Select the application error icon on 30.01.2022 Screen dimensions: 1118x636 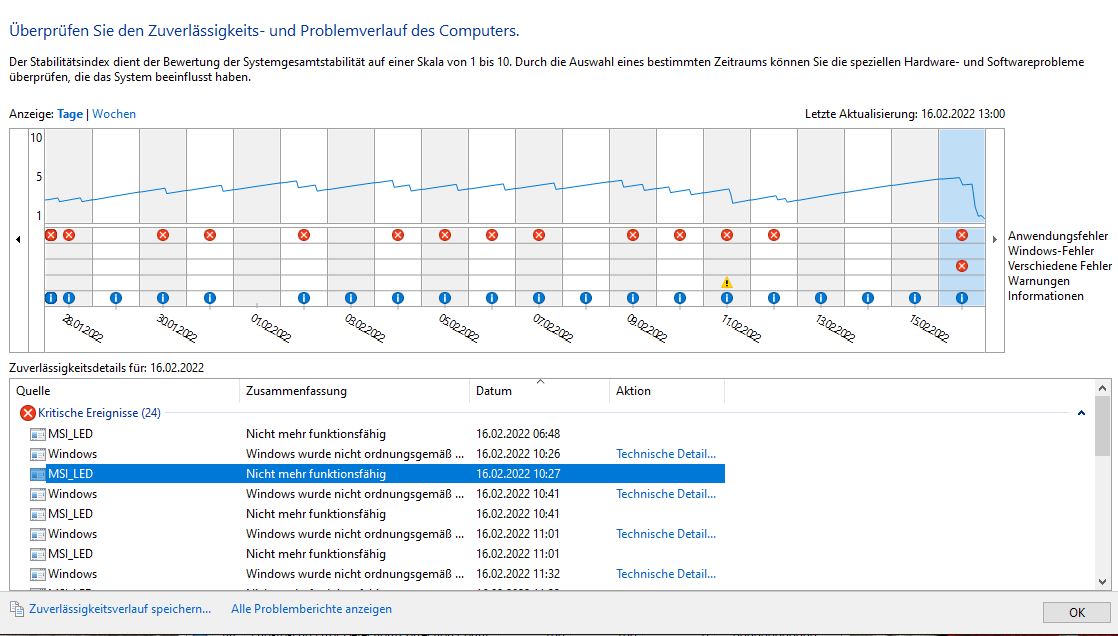point(163,235)
